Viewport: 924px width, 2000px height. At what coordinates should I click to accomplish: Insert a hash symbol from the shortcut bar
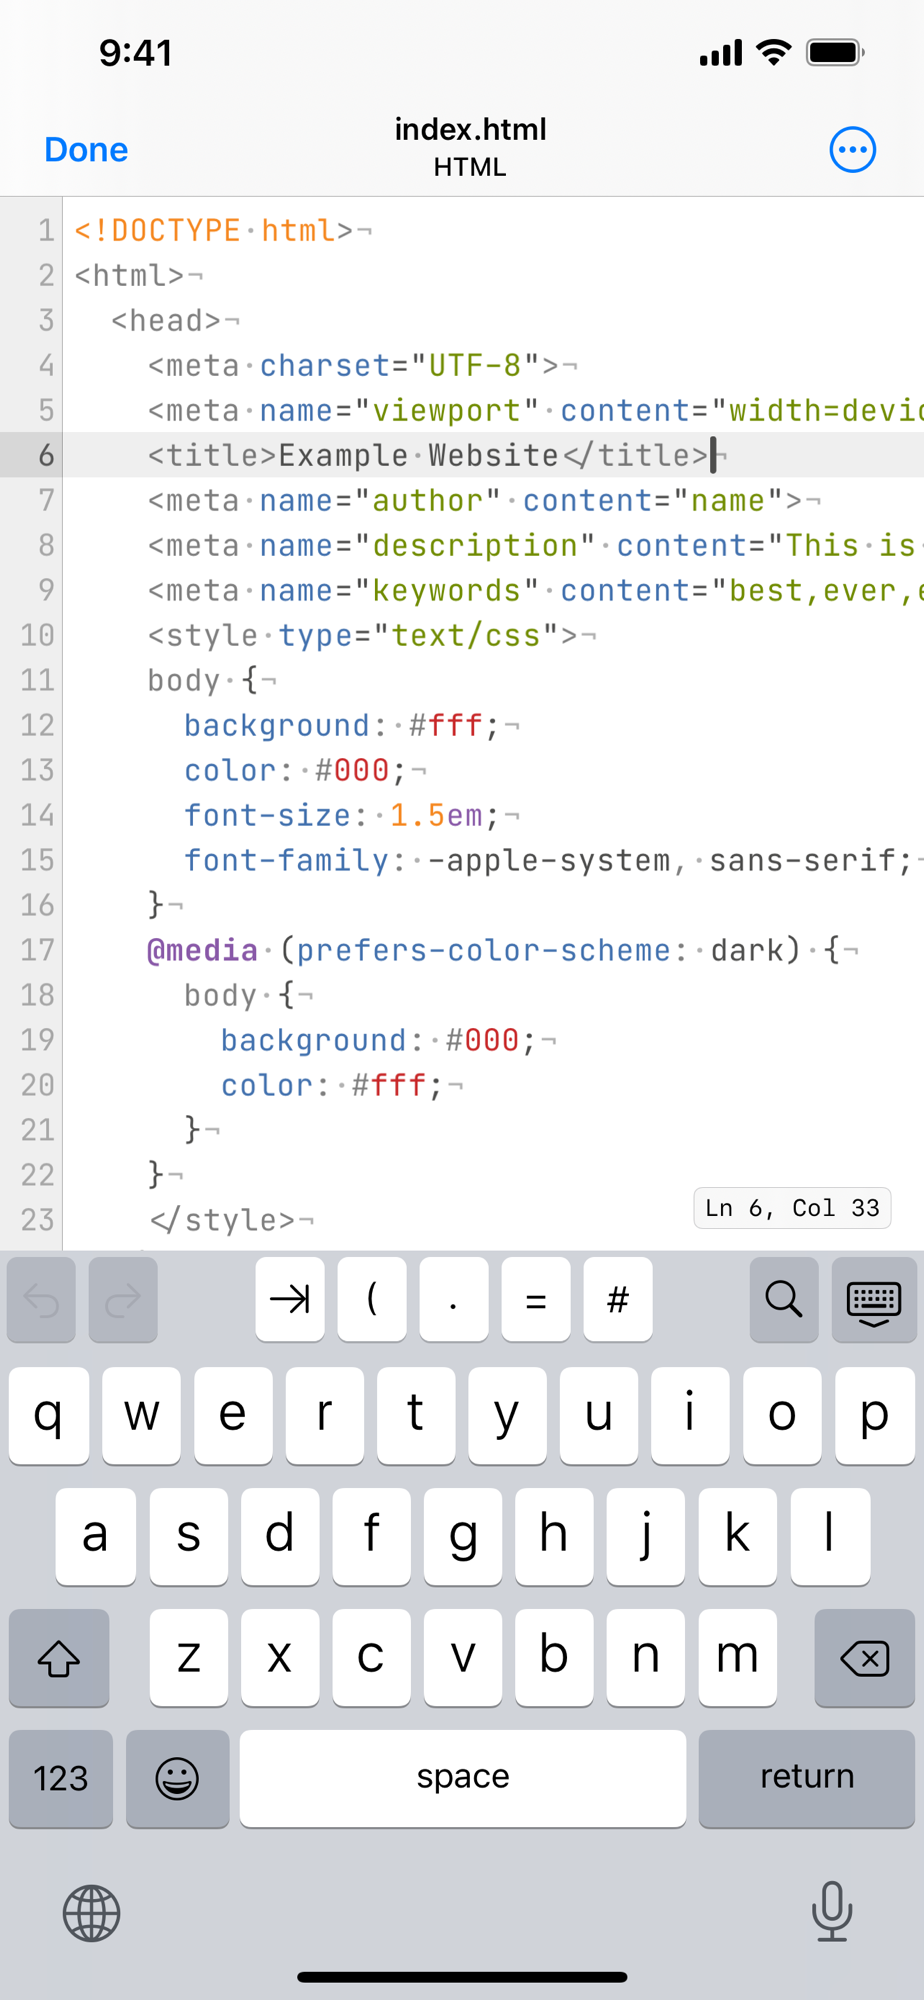618,1300
